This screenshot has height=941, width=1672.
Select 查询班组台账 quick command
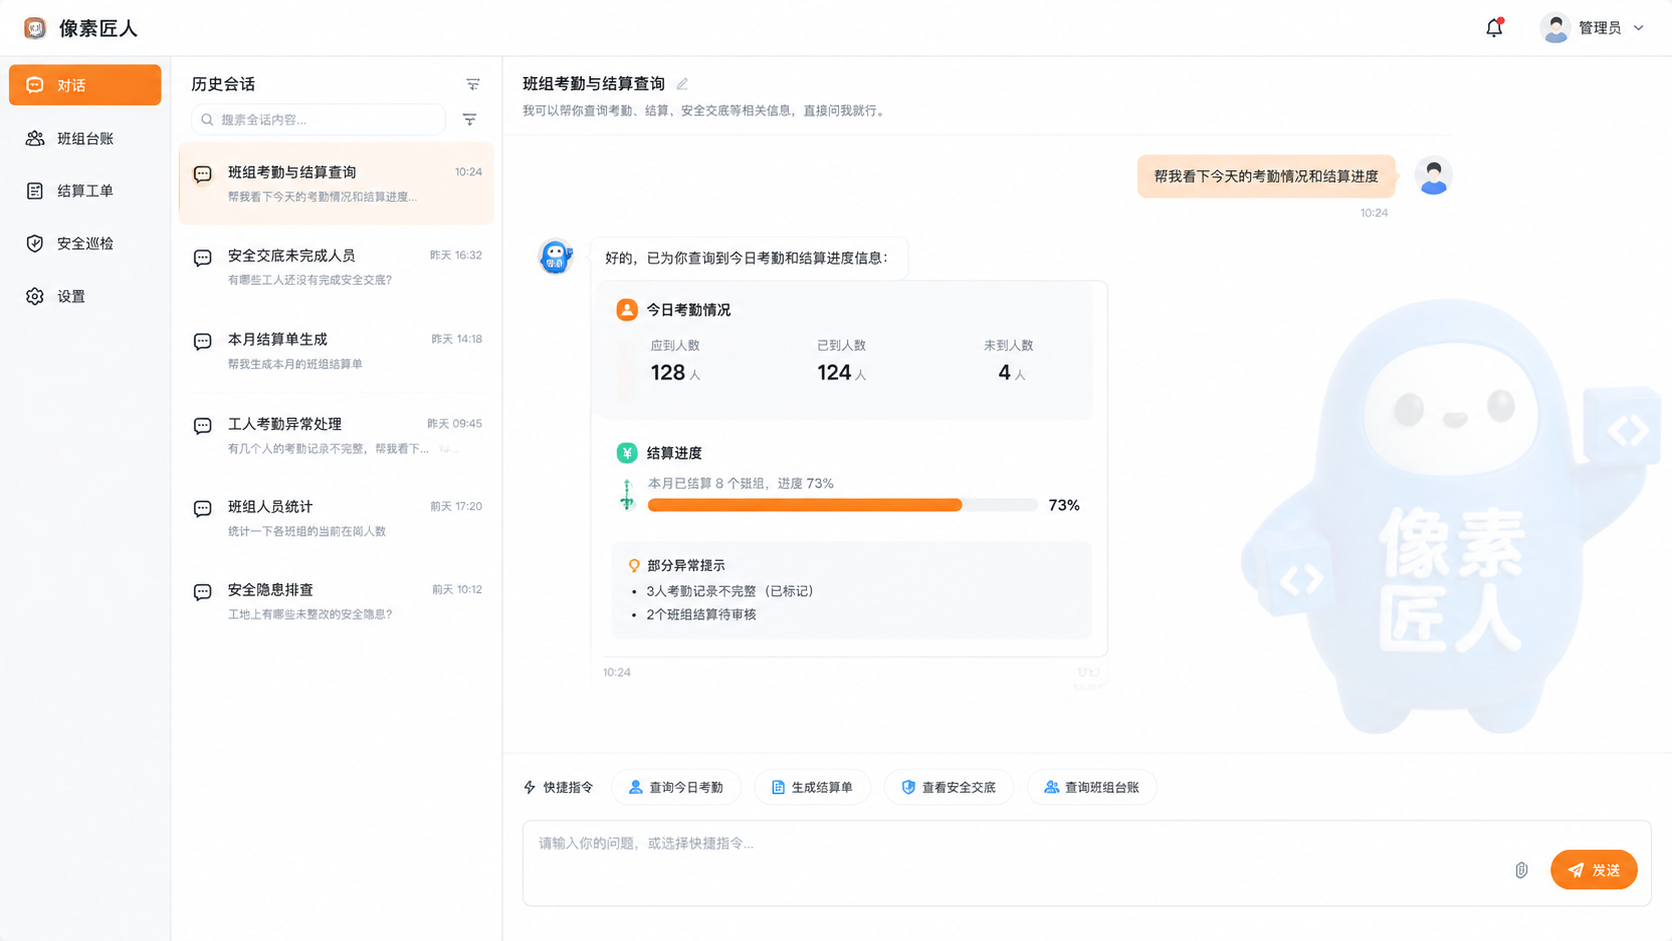click(x=1092, y=787)
